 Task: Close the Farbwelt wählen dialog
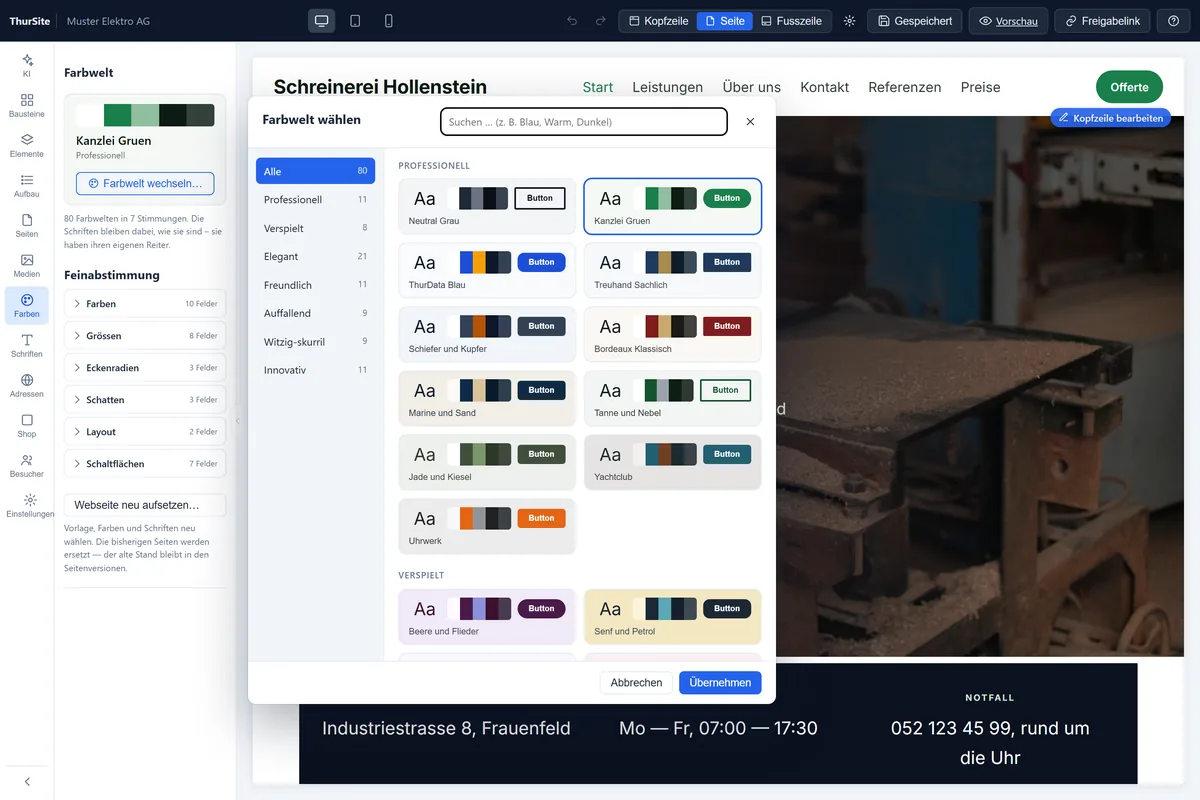tap(750, 121)
